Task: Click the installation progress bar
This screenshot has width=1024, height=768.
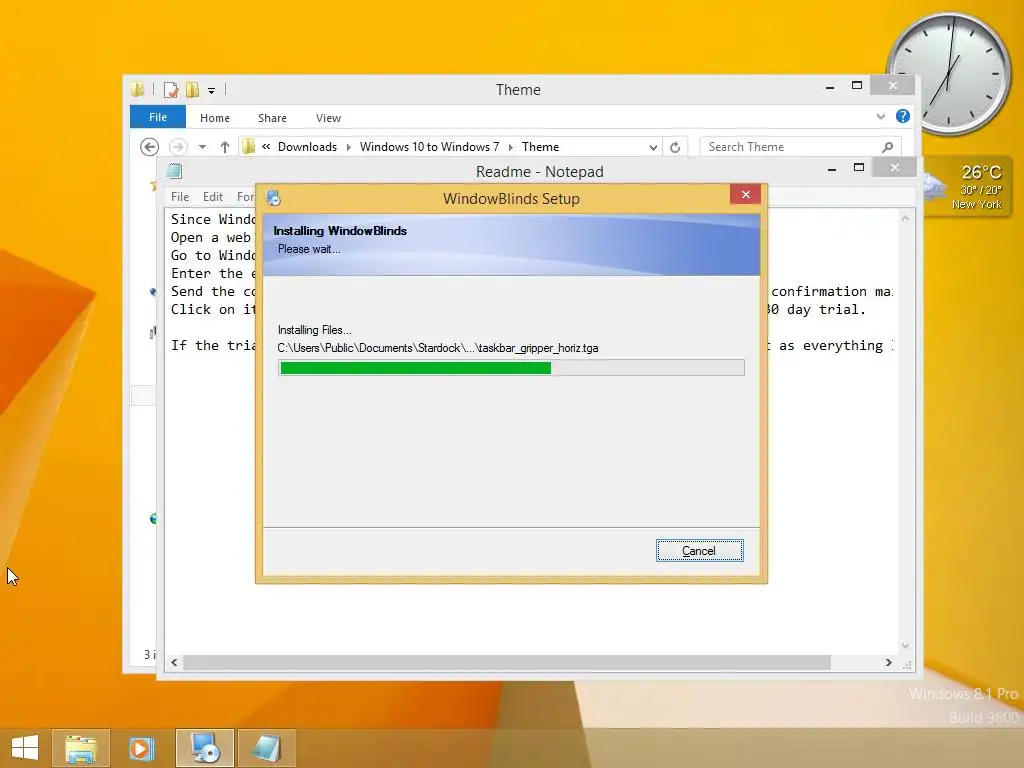Action: pos(511,368)
